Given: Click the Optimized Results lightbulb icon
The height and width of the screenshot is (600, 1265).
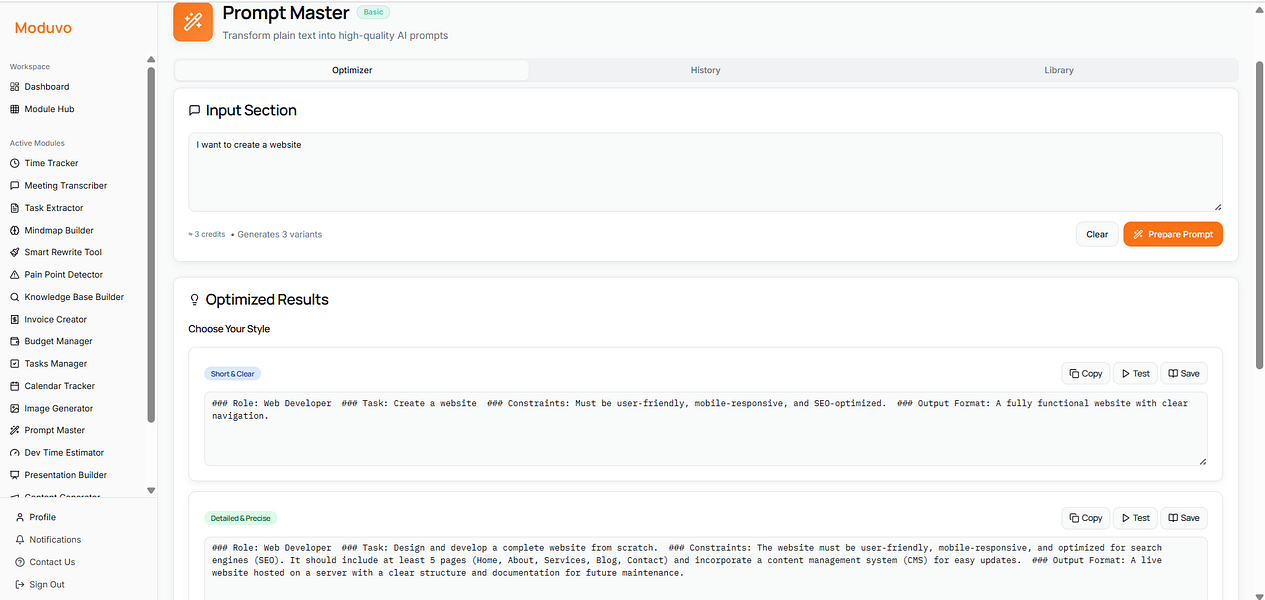Looking at the screenshot, I should pyautogui.click(x=194, y=300).
